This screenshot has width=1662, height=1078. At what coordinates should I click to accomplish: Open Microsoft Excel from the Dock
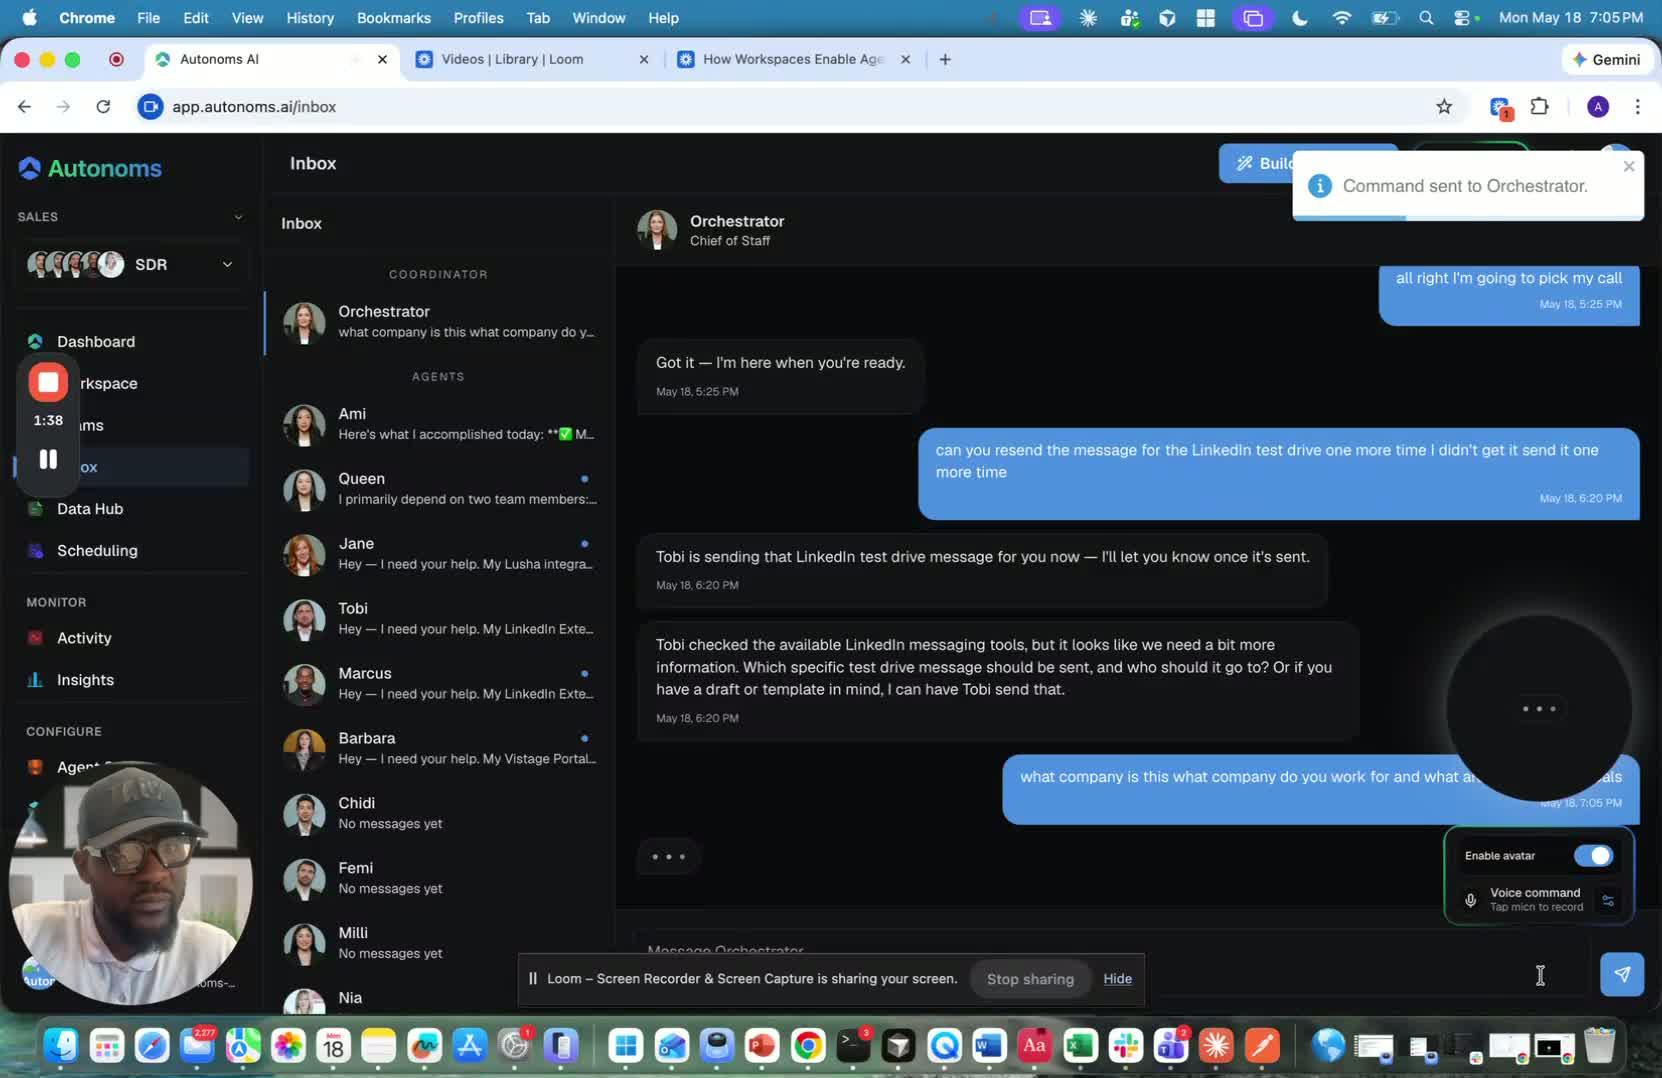pos(1080,1046)
